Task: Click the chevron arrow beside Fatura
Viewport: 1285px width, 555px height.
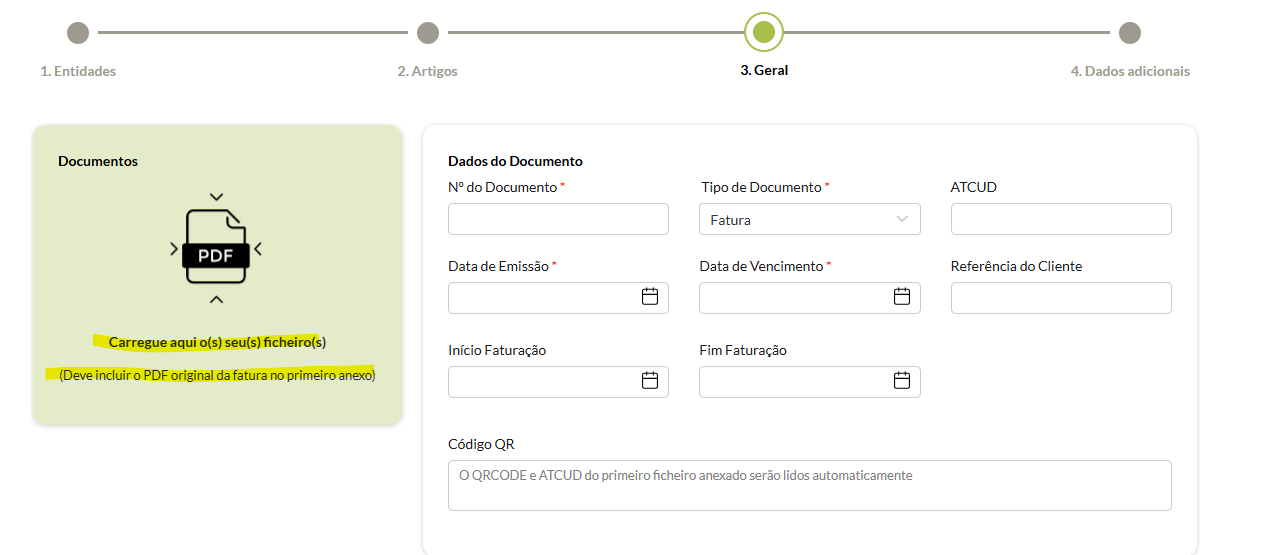Action: (x=902, y=219)
